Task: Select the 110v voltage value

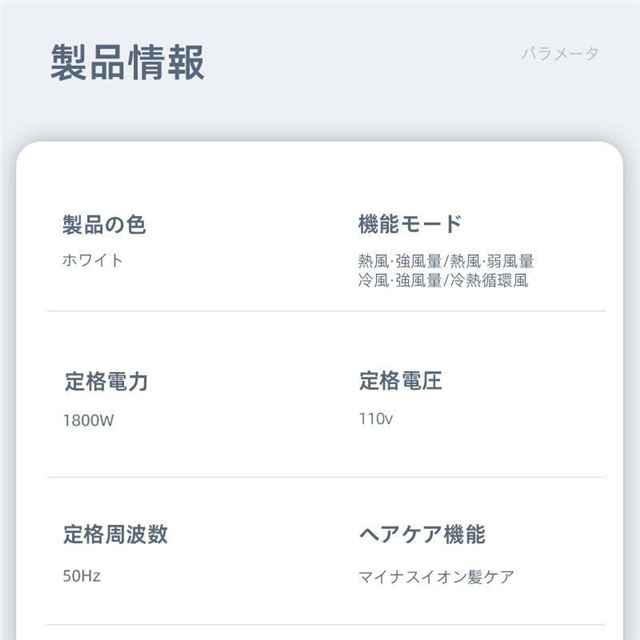Action: point(376,419)
